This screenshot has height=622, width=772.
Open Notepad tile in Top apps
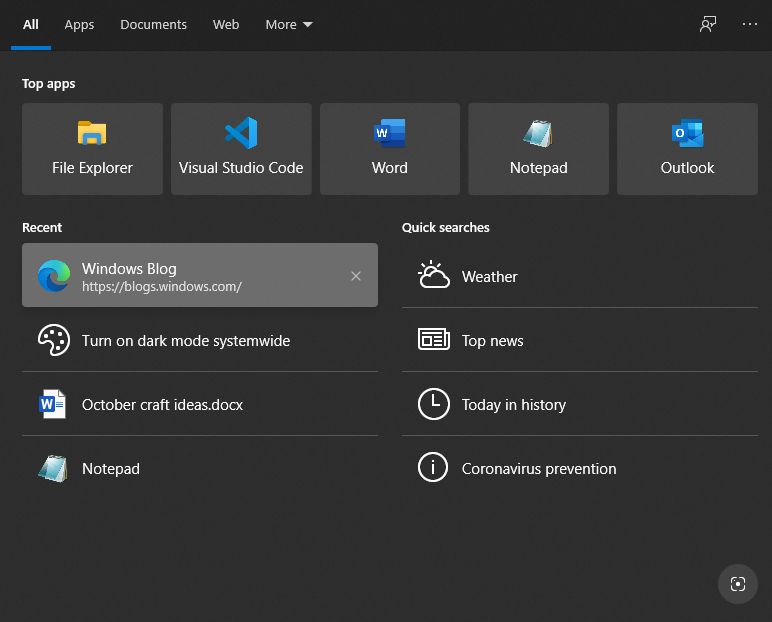point(539,149)
